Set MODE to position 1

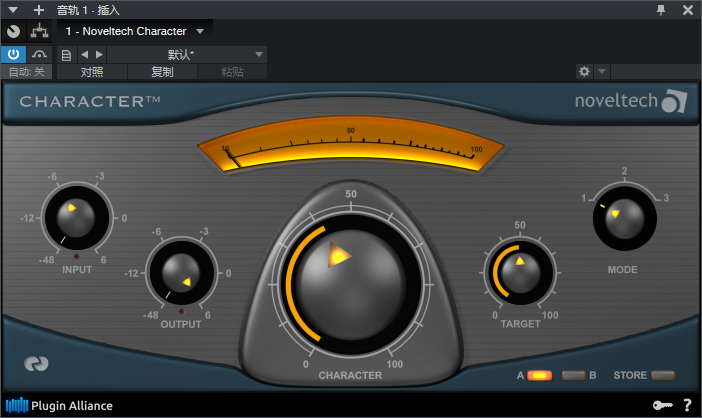[583, 198]
